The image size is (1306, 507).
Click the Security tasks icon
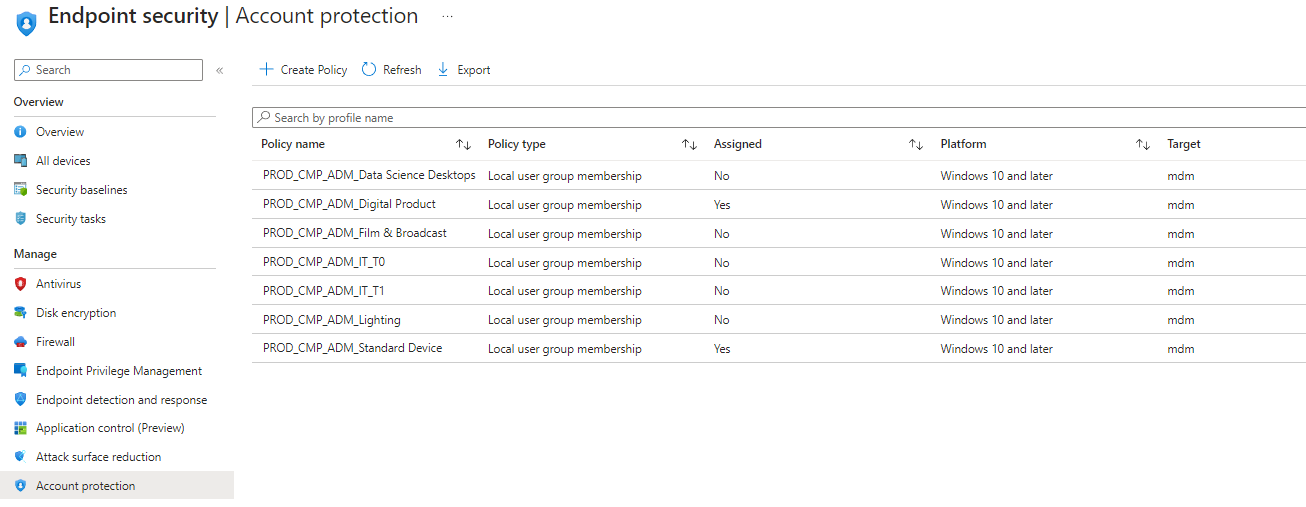[20, 219]
